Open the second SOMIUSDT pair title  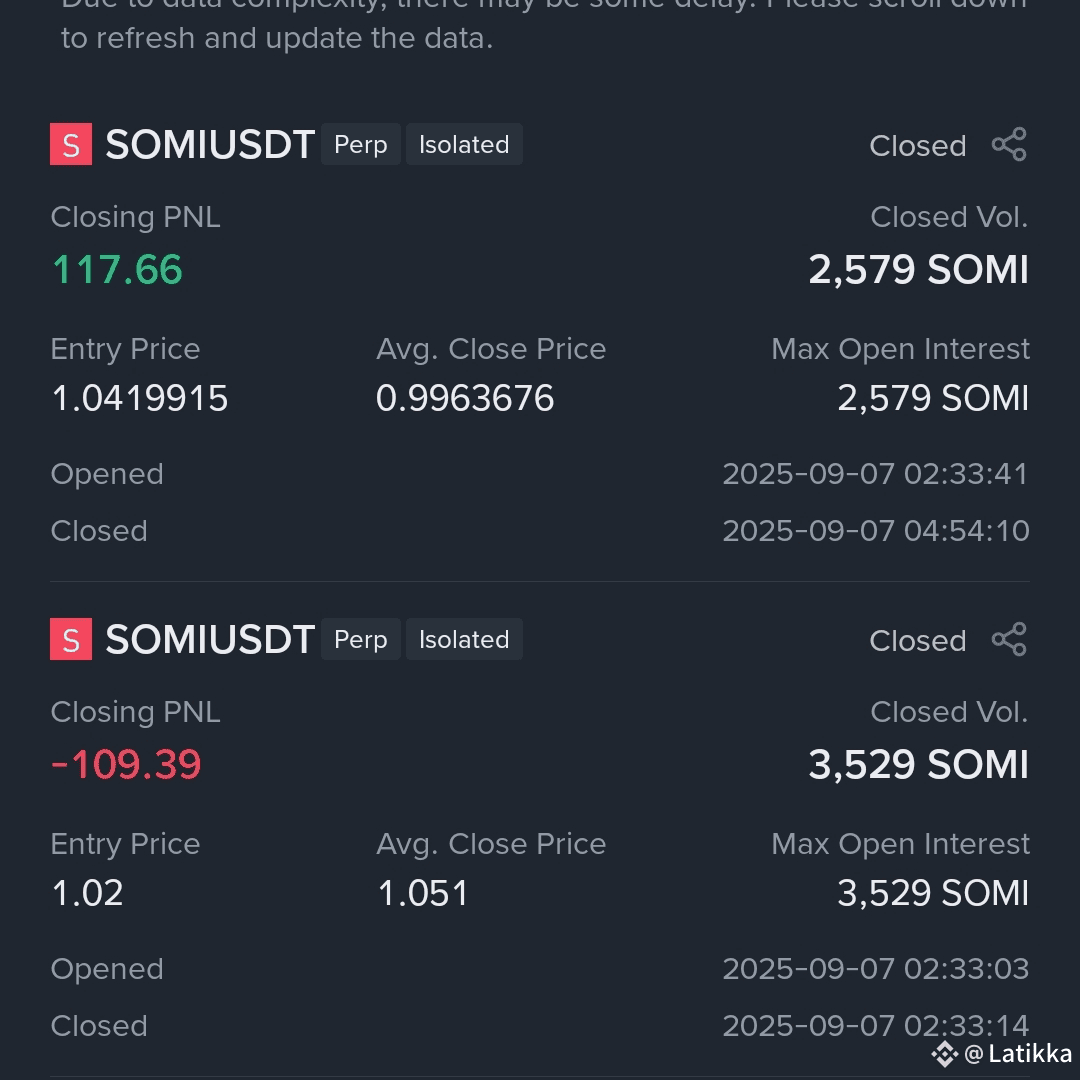[x=210, y=639]
